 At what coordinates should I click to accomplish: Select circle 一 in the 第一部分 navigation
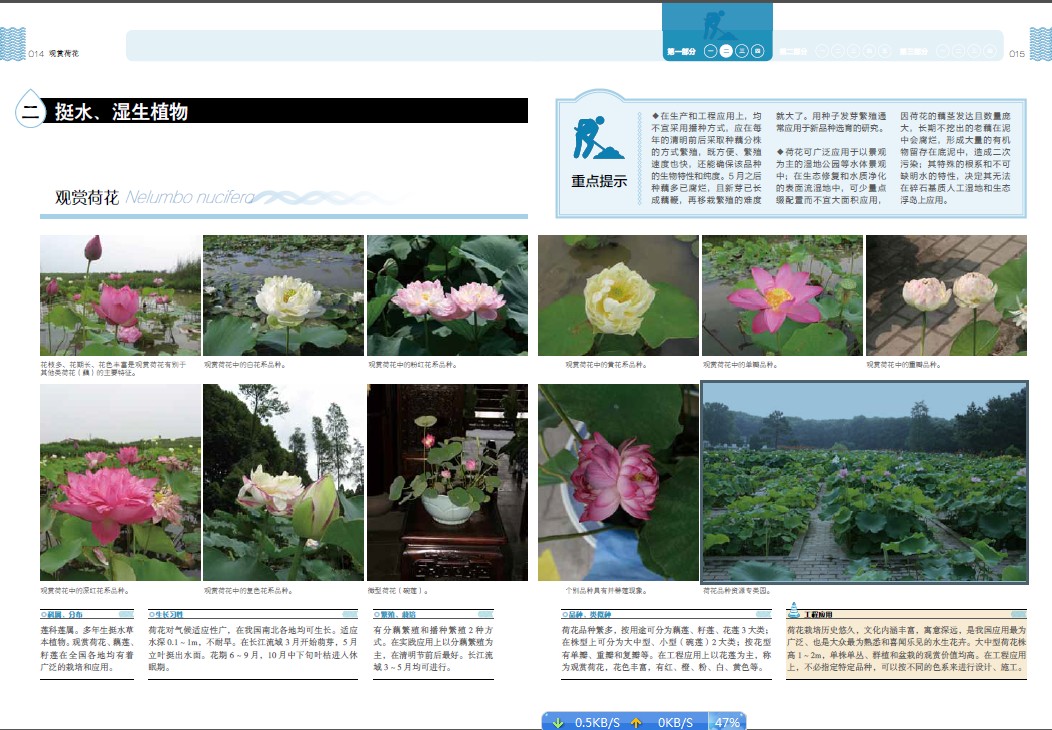[x=710, y=50]
